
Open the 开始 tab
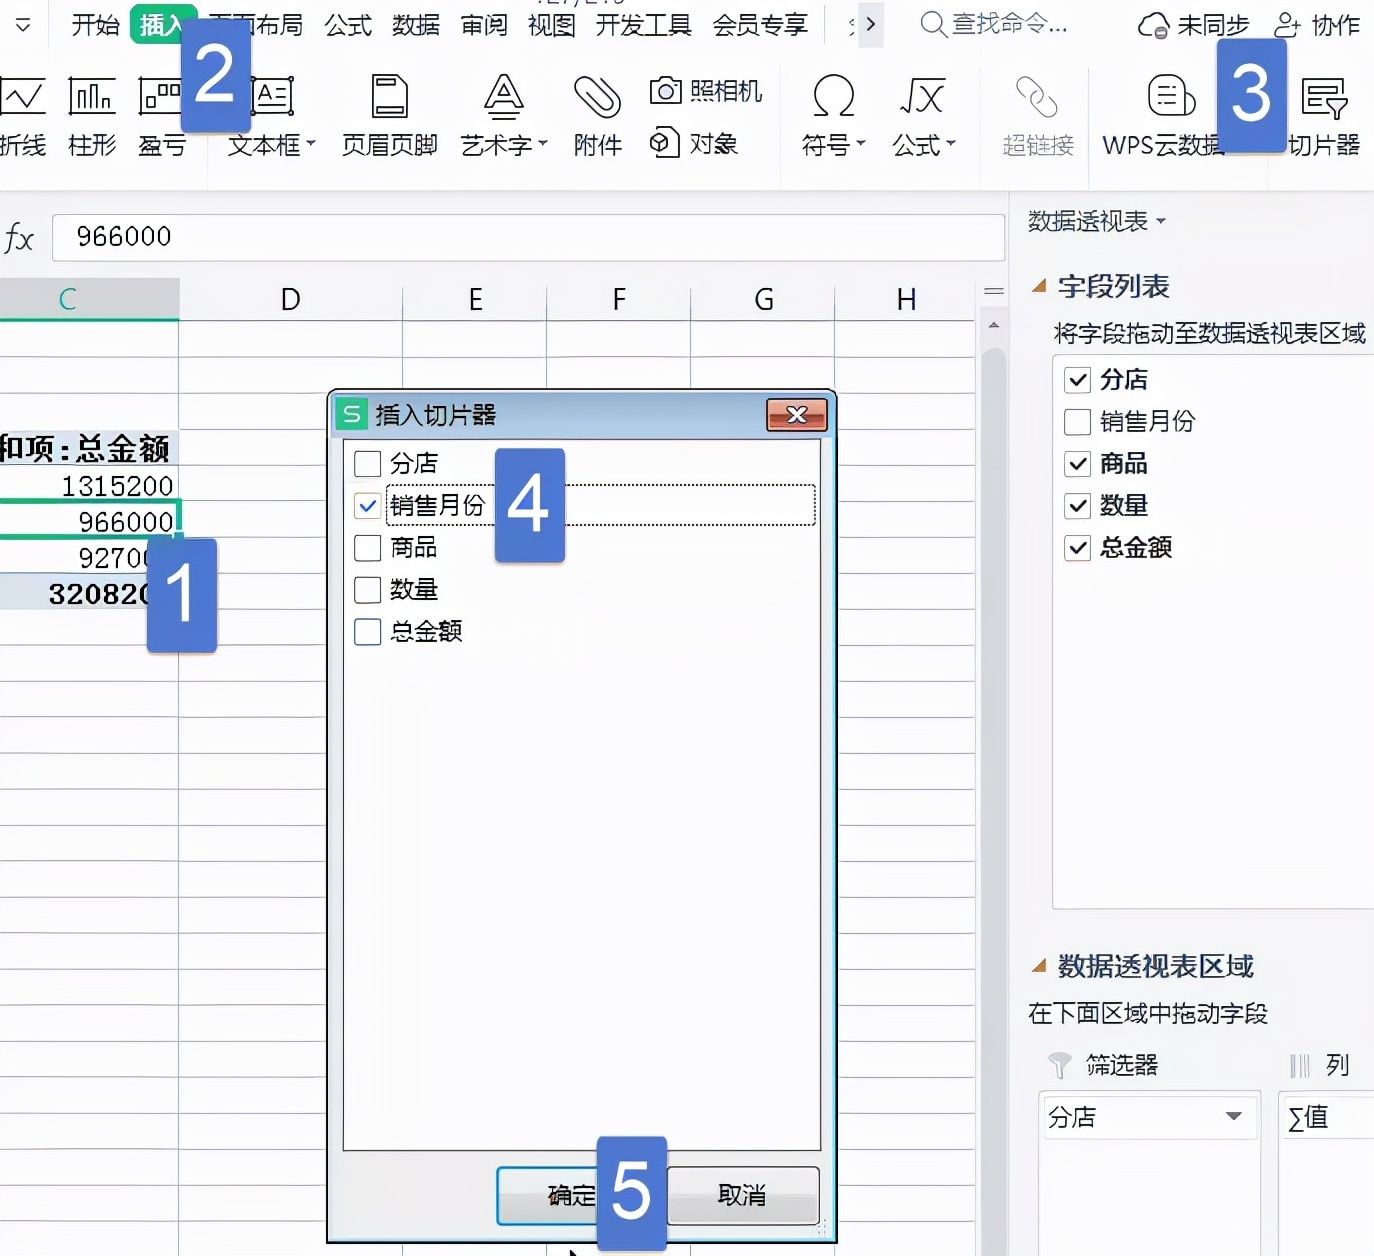pyautogui.click(x=96, y=25)
